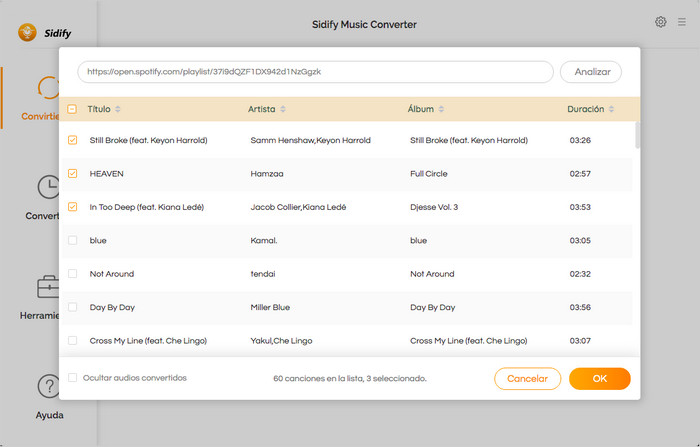Click artist name Miller Blue

coord(270,307)
